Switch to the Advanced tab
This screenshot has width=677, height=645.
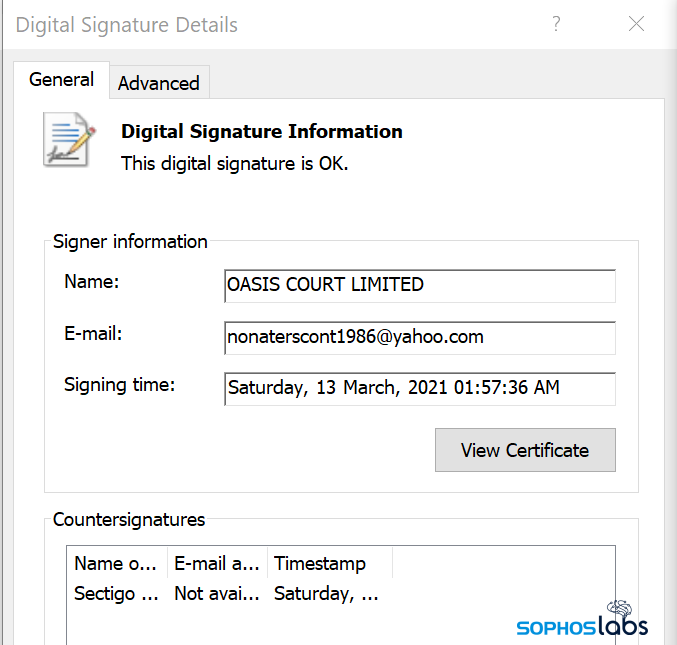coord(158,83)
